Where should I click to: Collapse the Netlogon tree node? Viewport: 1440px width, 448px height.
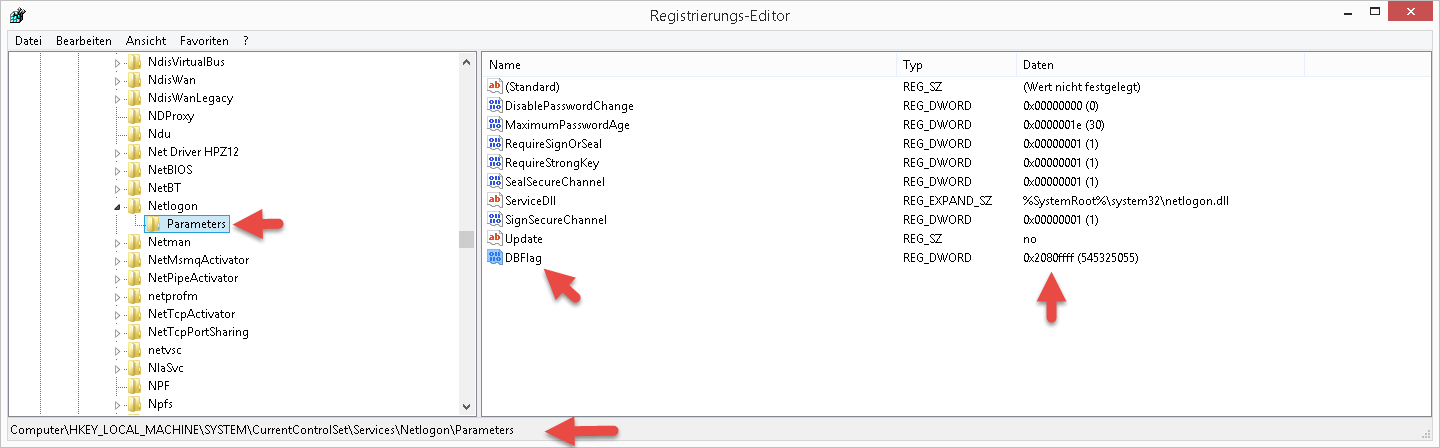[117, 206]
